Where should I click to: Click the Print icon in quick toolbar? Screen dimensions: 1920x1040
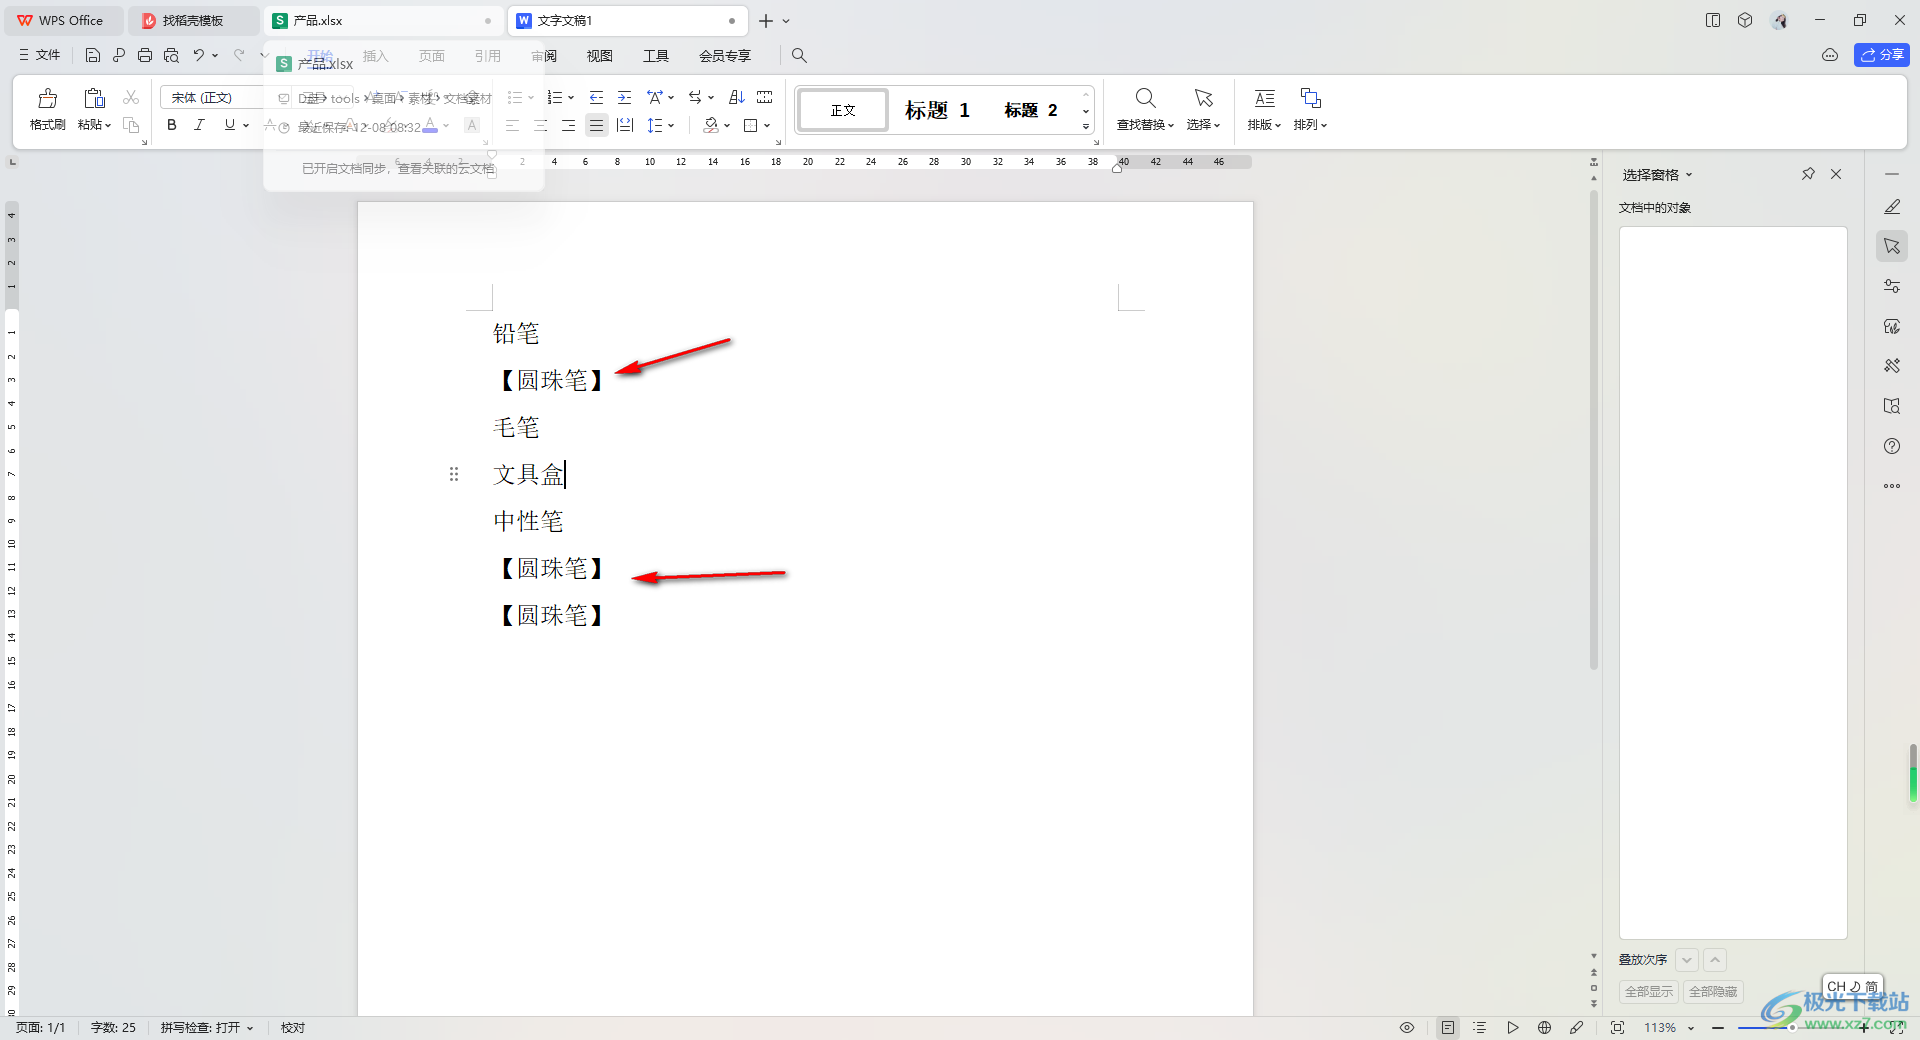[x=145, y=55]
